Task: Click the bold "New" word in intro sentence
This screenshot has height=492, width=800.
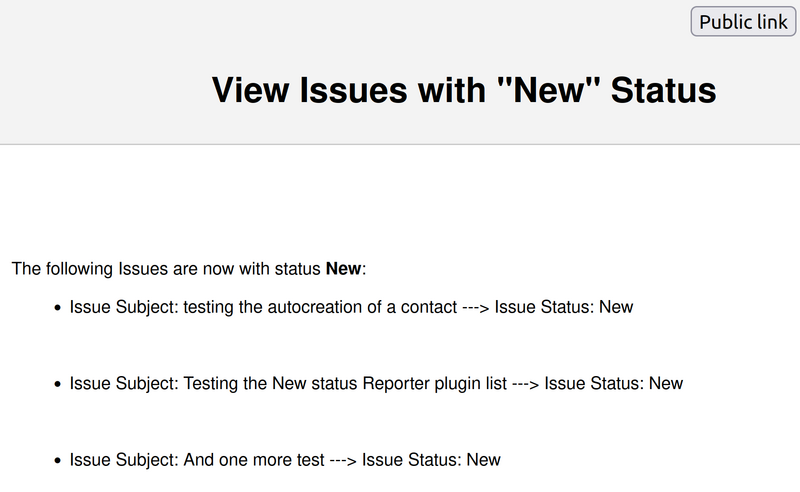Action: click(344, 269)
